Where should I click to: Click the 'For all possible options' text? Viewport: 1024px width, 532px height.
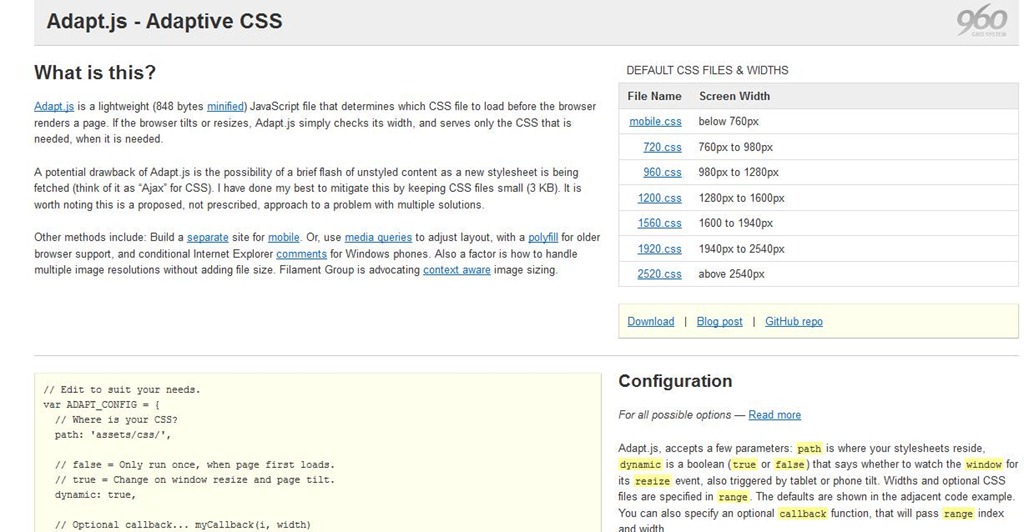(x=675, y=415)
